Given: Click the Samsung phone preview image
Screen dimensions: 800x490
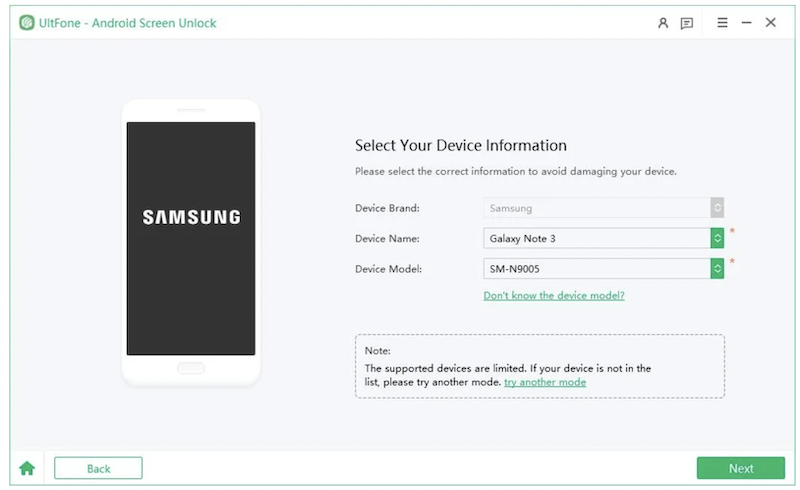Looking at the screenshot, I should click(x=191, y=242).
